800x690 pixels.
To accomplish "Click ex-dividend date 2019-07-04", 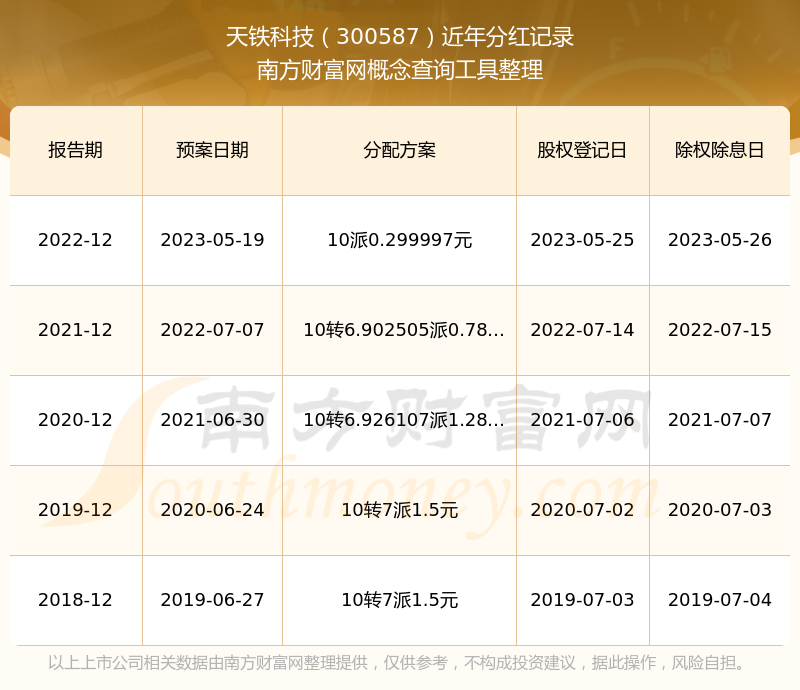I will pos(719,599).
